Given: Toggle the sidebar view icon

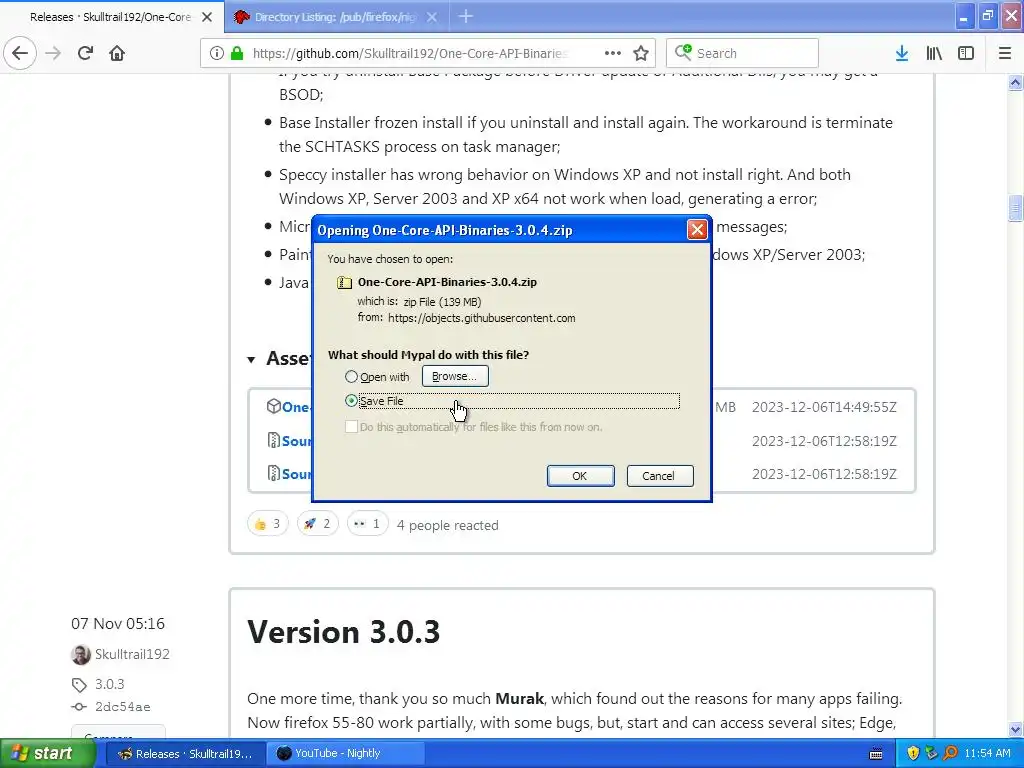Looking at the screenshot, I should pyautogui.click(x=966, y=53).
